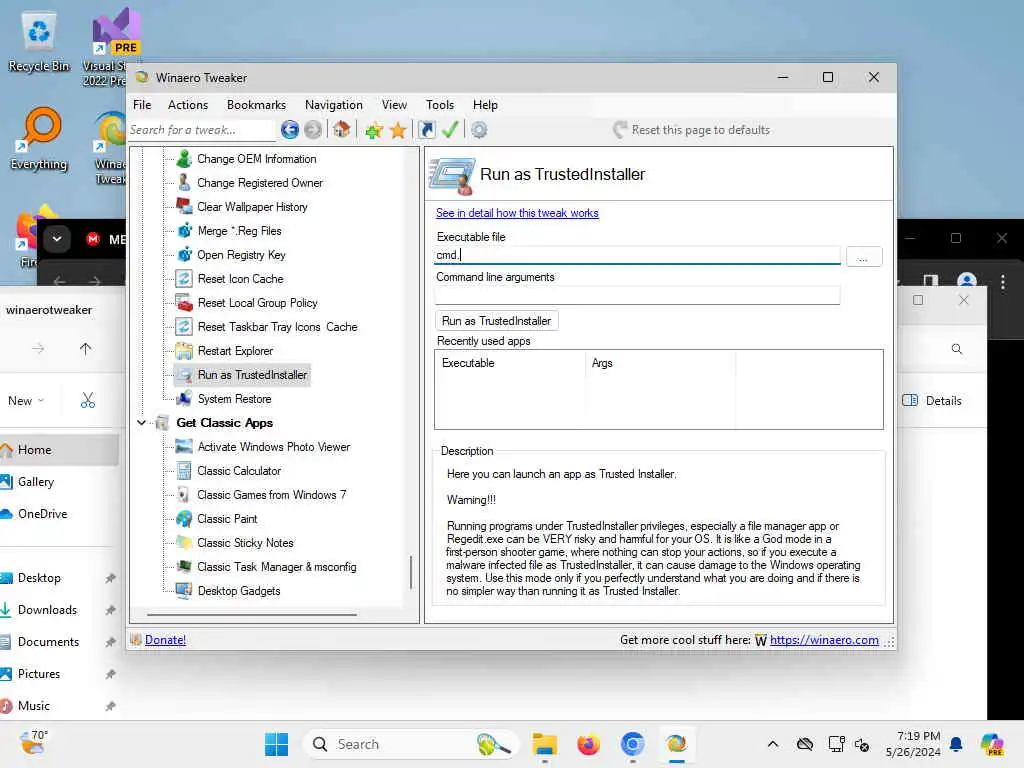1024x768 pixels.
Task: Toggle the Details pane in File Explorer
Action: tap(932, 401)
